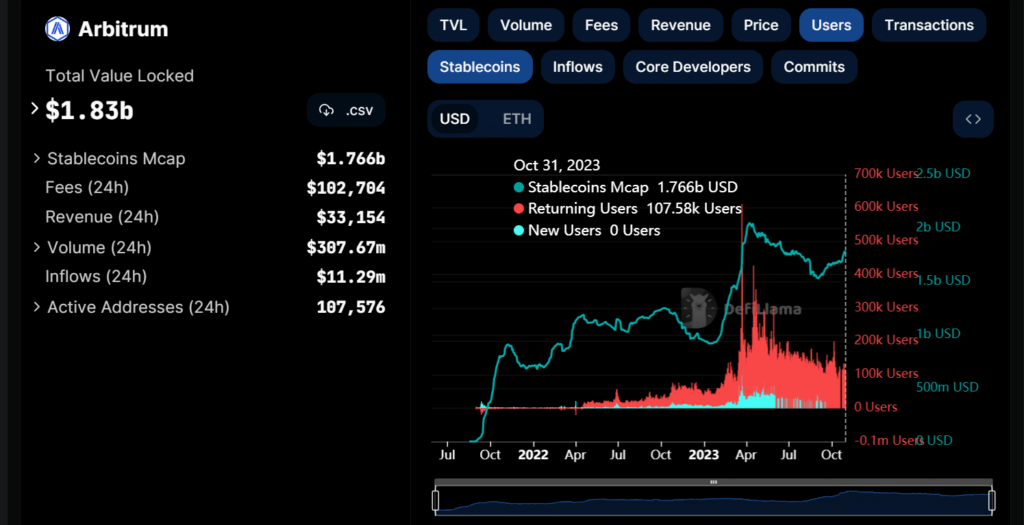The height and width of the screenshot is (525, 1024).
Task: Show Core Developers on the chart
Action: click(x=693, y=67)
